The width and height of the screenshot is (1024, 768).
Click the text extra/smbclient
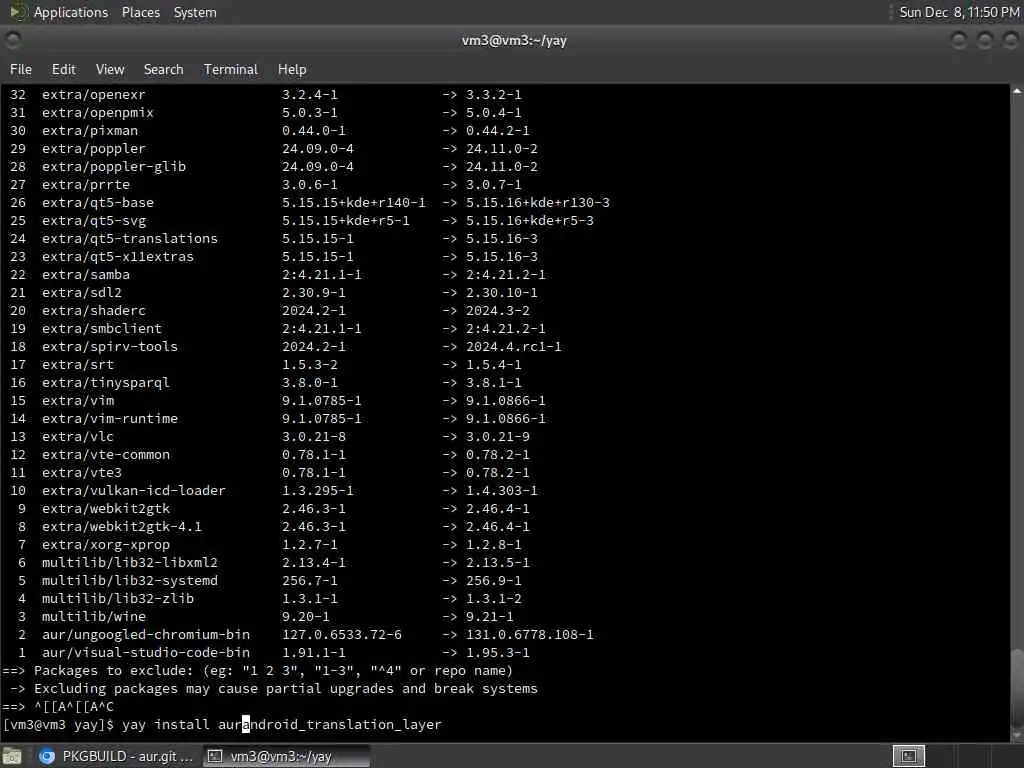tap(101, 328)
